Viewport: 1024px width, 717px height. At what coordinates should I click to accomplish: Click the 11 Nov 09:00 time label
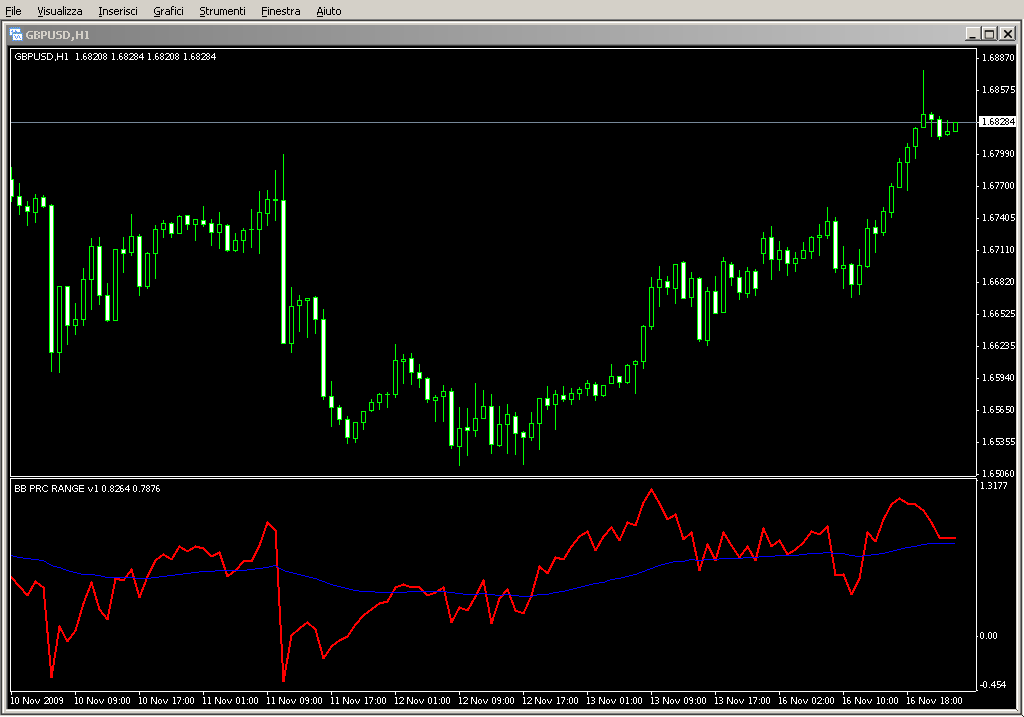click(x=294, y=701)
